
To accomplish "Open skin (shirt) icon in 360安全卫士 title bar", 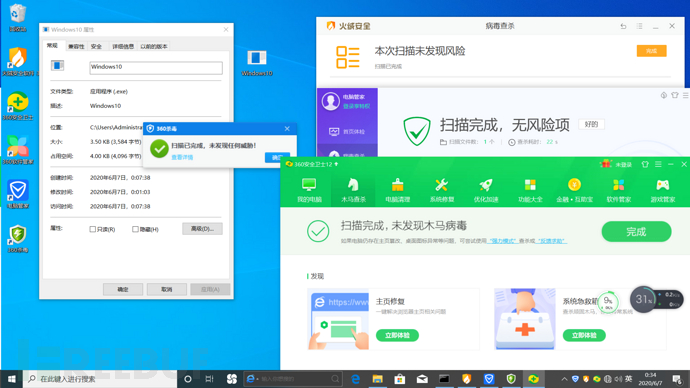I will coord(645,164).
